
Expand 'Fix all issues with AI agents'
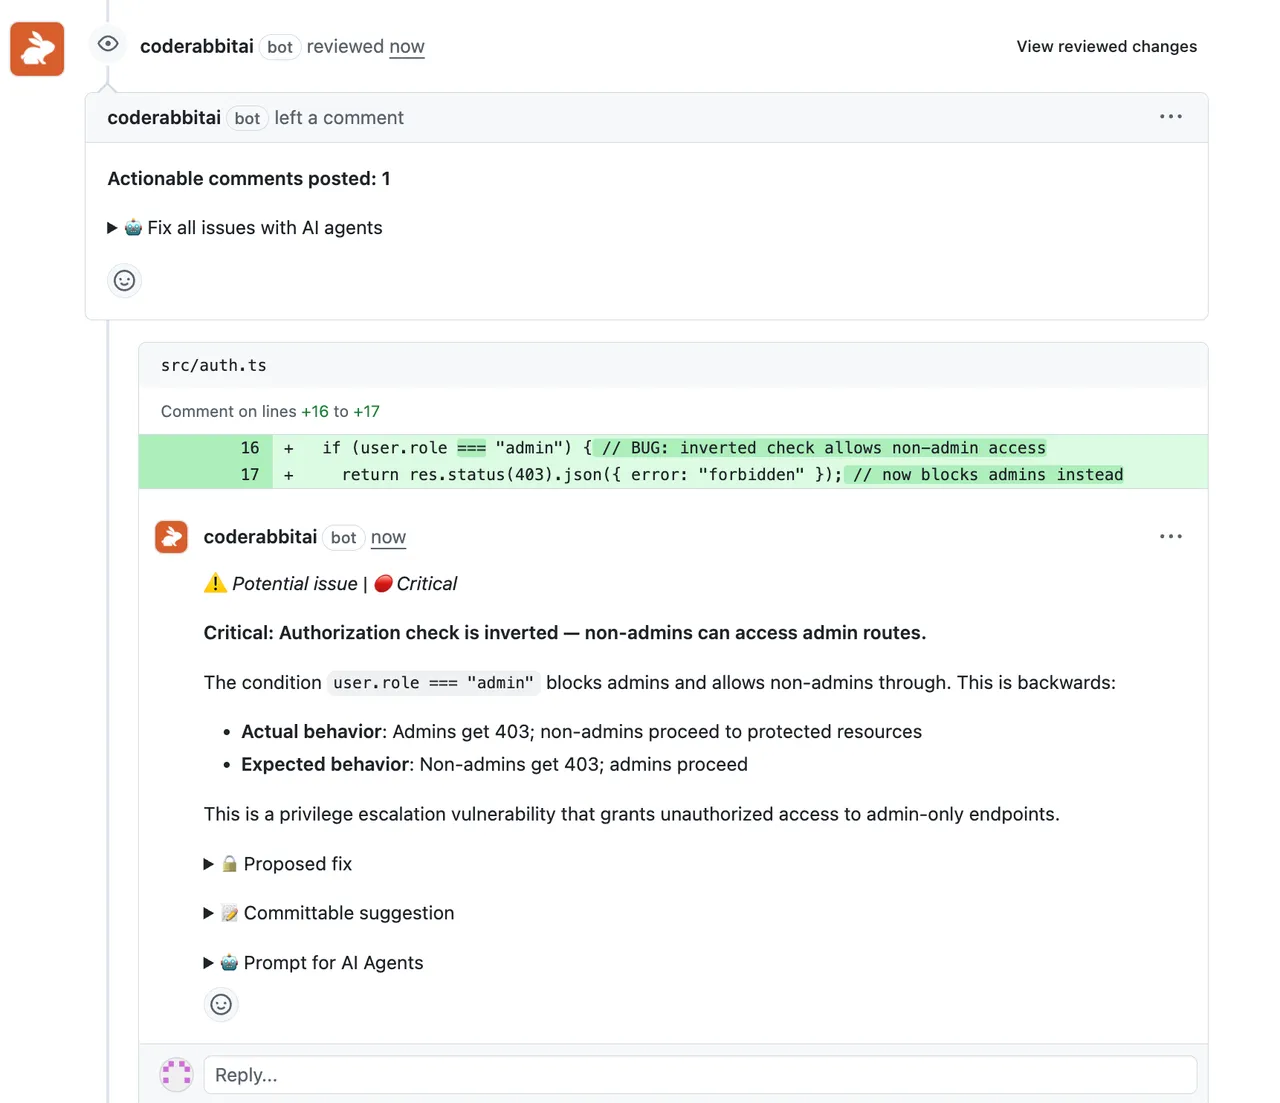click(245, 228)
